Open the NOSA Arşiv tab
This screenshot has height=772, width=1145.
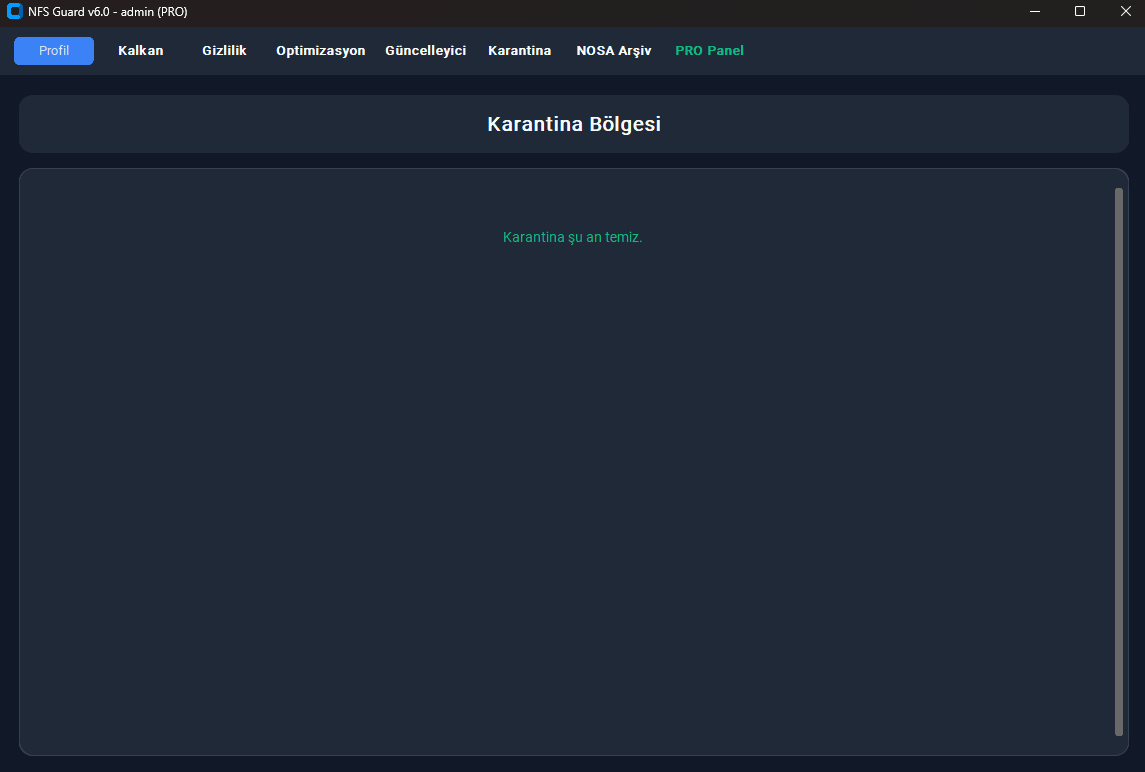coord(613,50)
